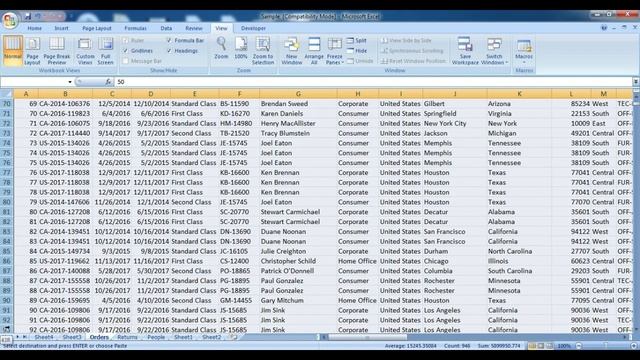Click the Save icon in Quick Access toolbar

(x=28, y=16)
